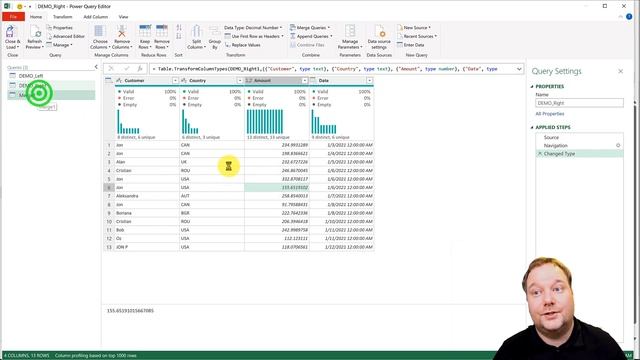The image size is (640, 360).
Task: Select the Country cell 'BGR'
Action: click(x=212, y=213)
